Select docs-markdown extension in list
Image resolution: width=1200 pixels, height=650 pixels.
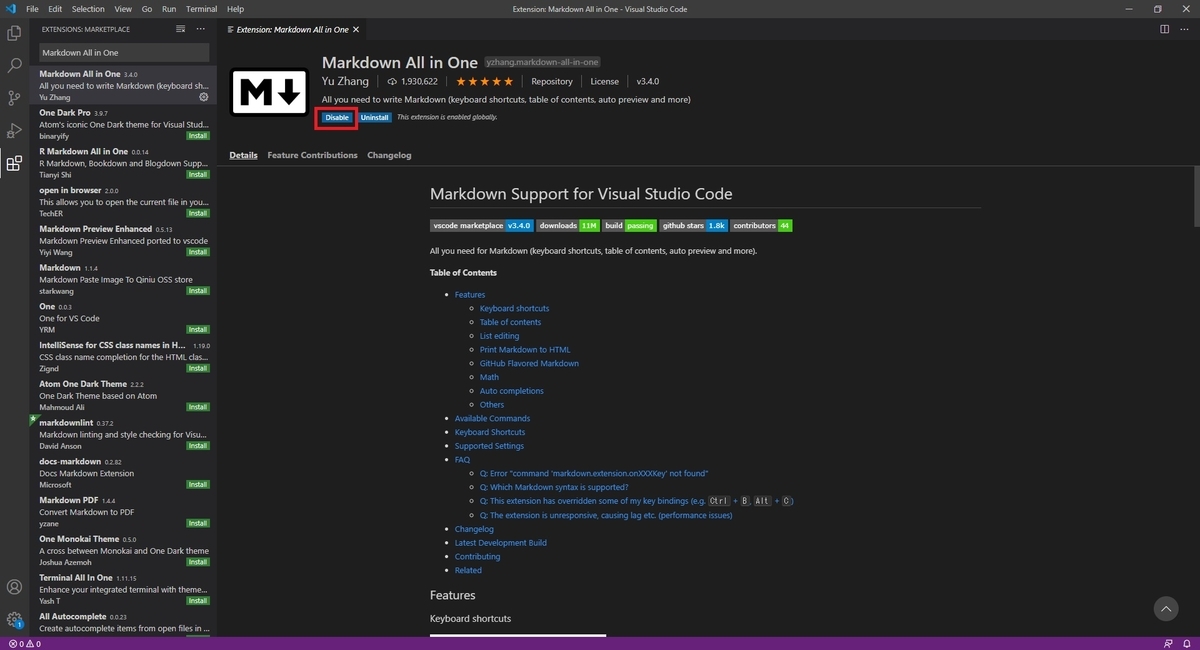[124, 473]
